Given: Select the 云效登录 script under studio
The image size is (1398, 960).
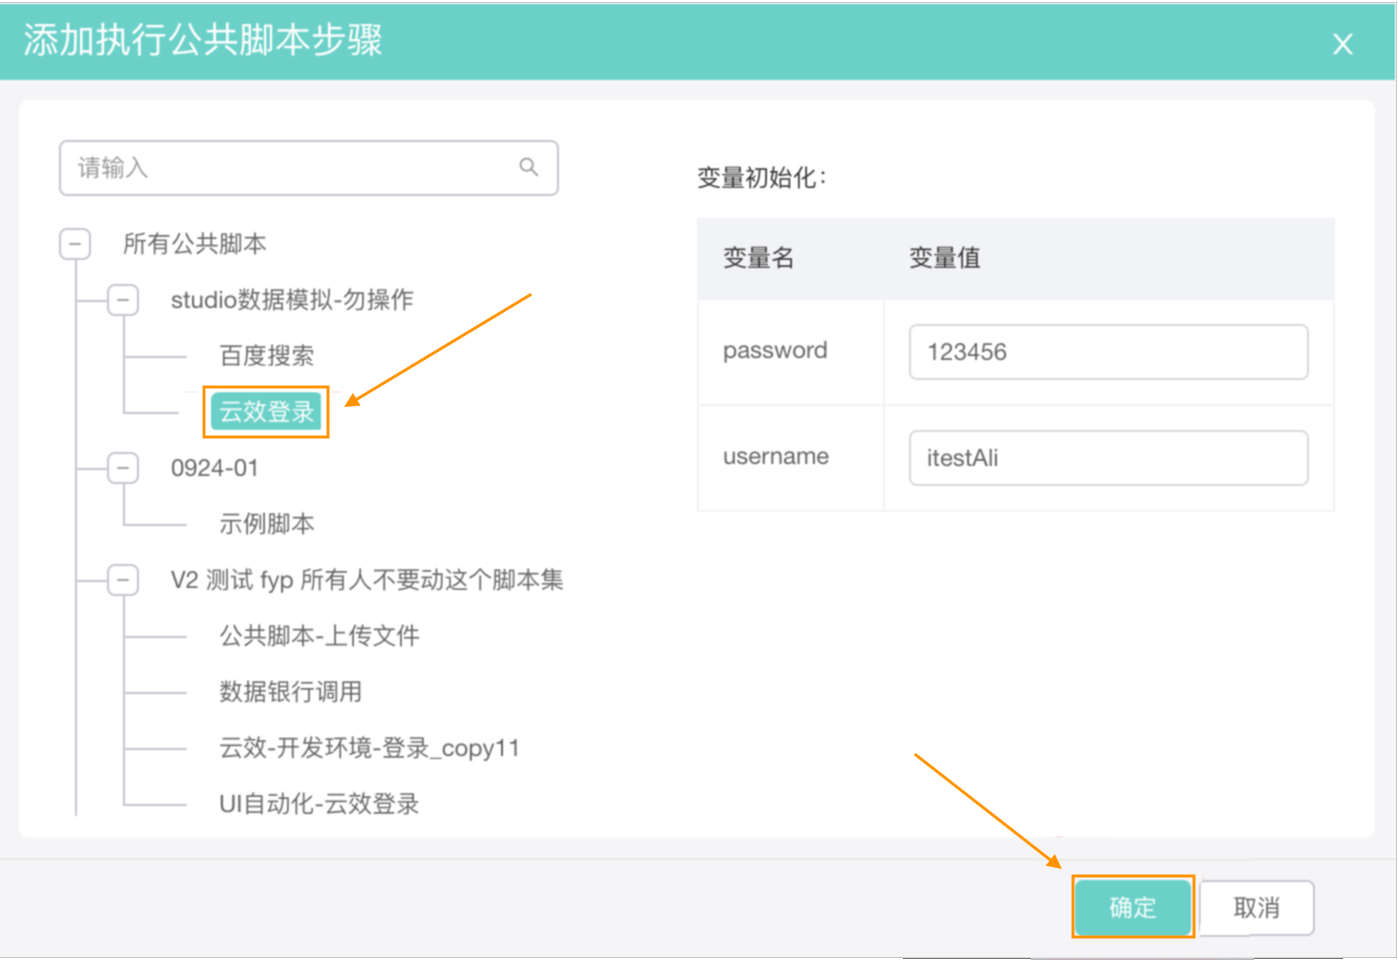Looking at the screenshot, I should point(266,412).
